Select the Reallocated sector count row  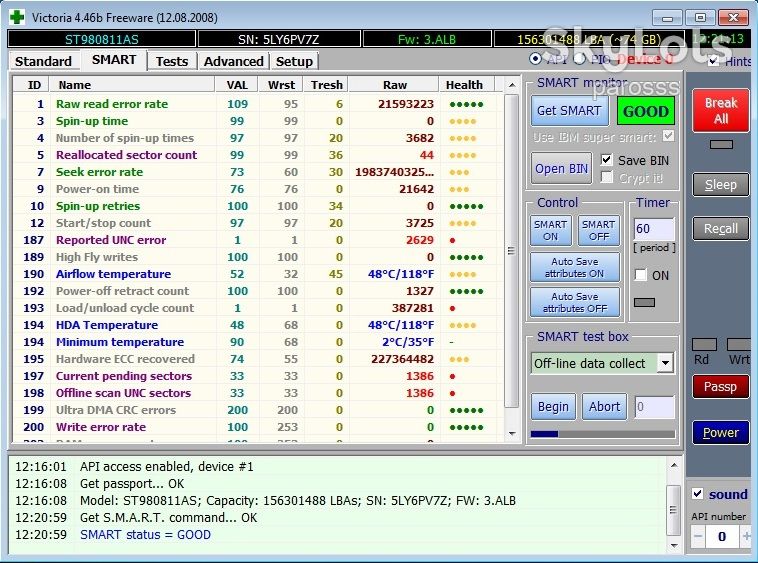coord(258,155)
